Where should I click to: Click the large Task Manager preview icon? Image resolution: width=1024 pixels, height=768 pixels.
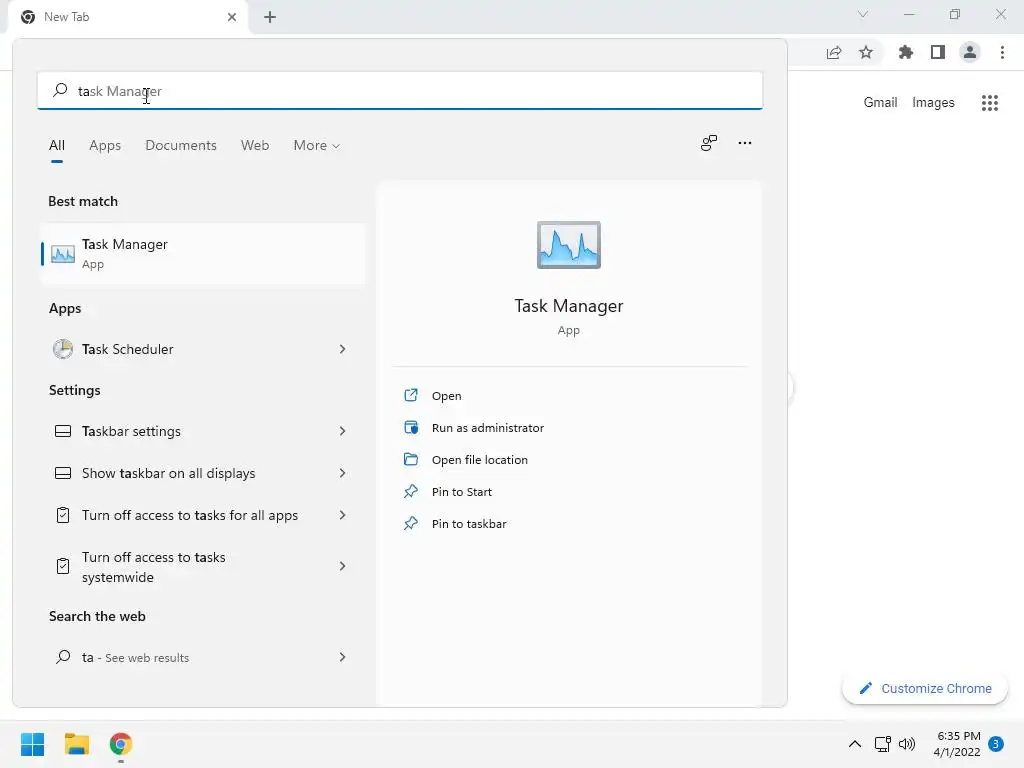coord(568,245)
